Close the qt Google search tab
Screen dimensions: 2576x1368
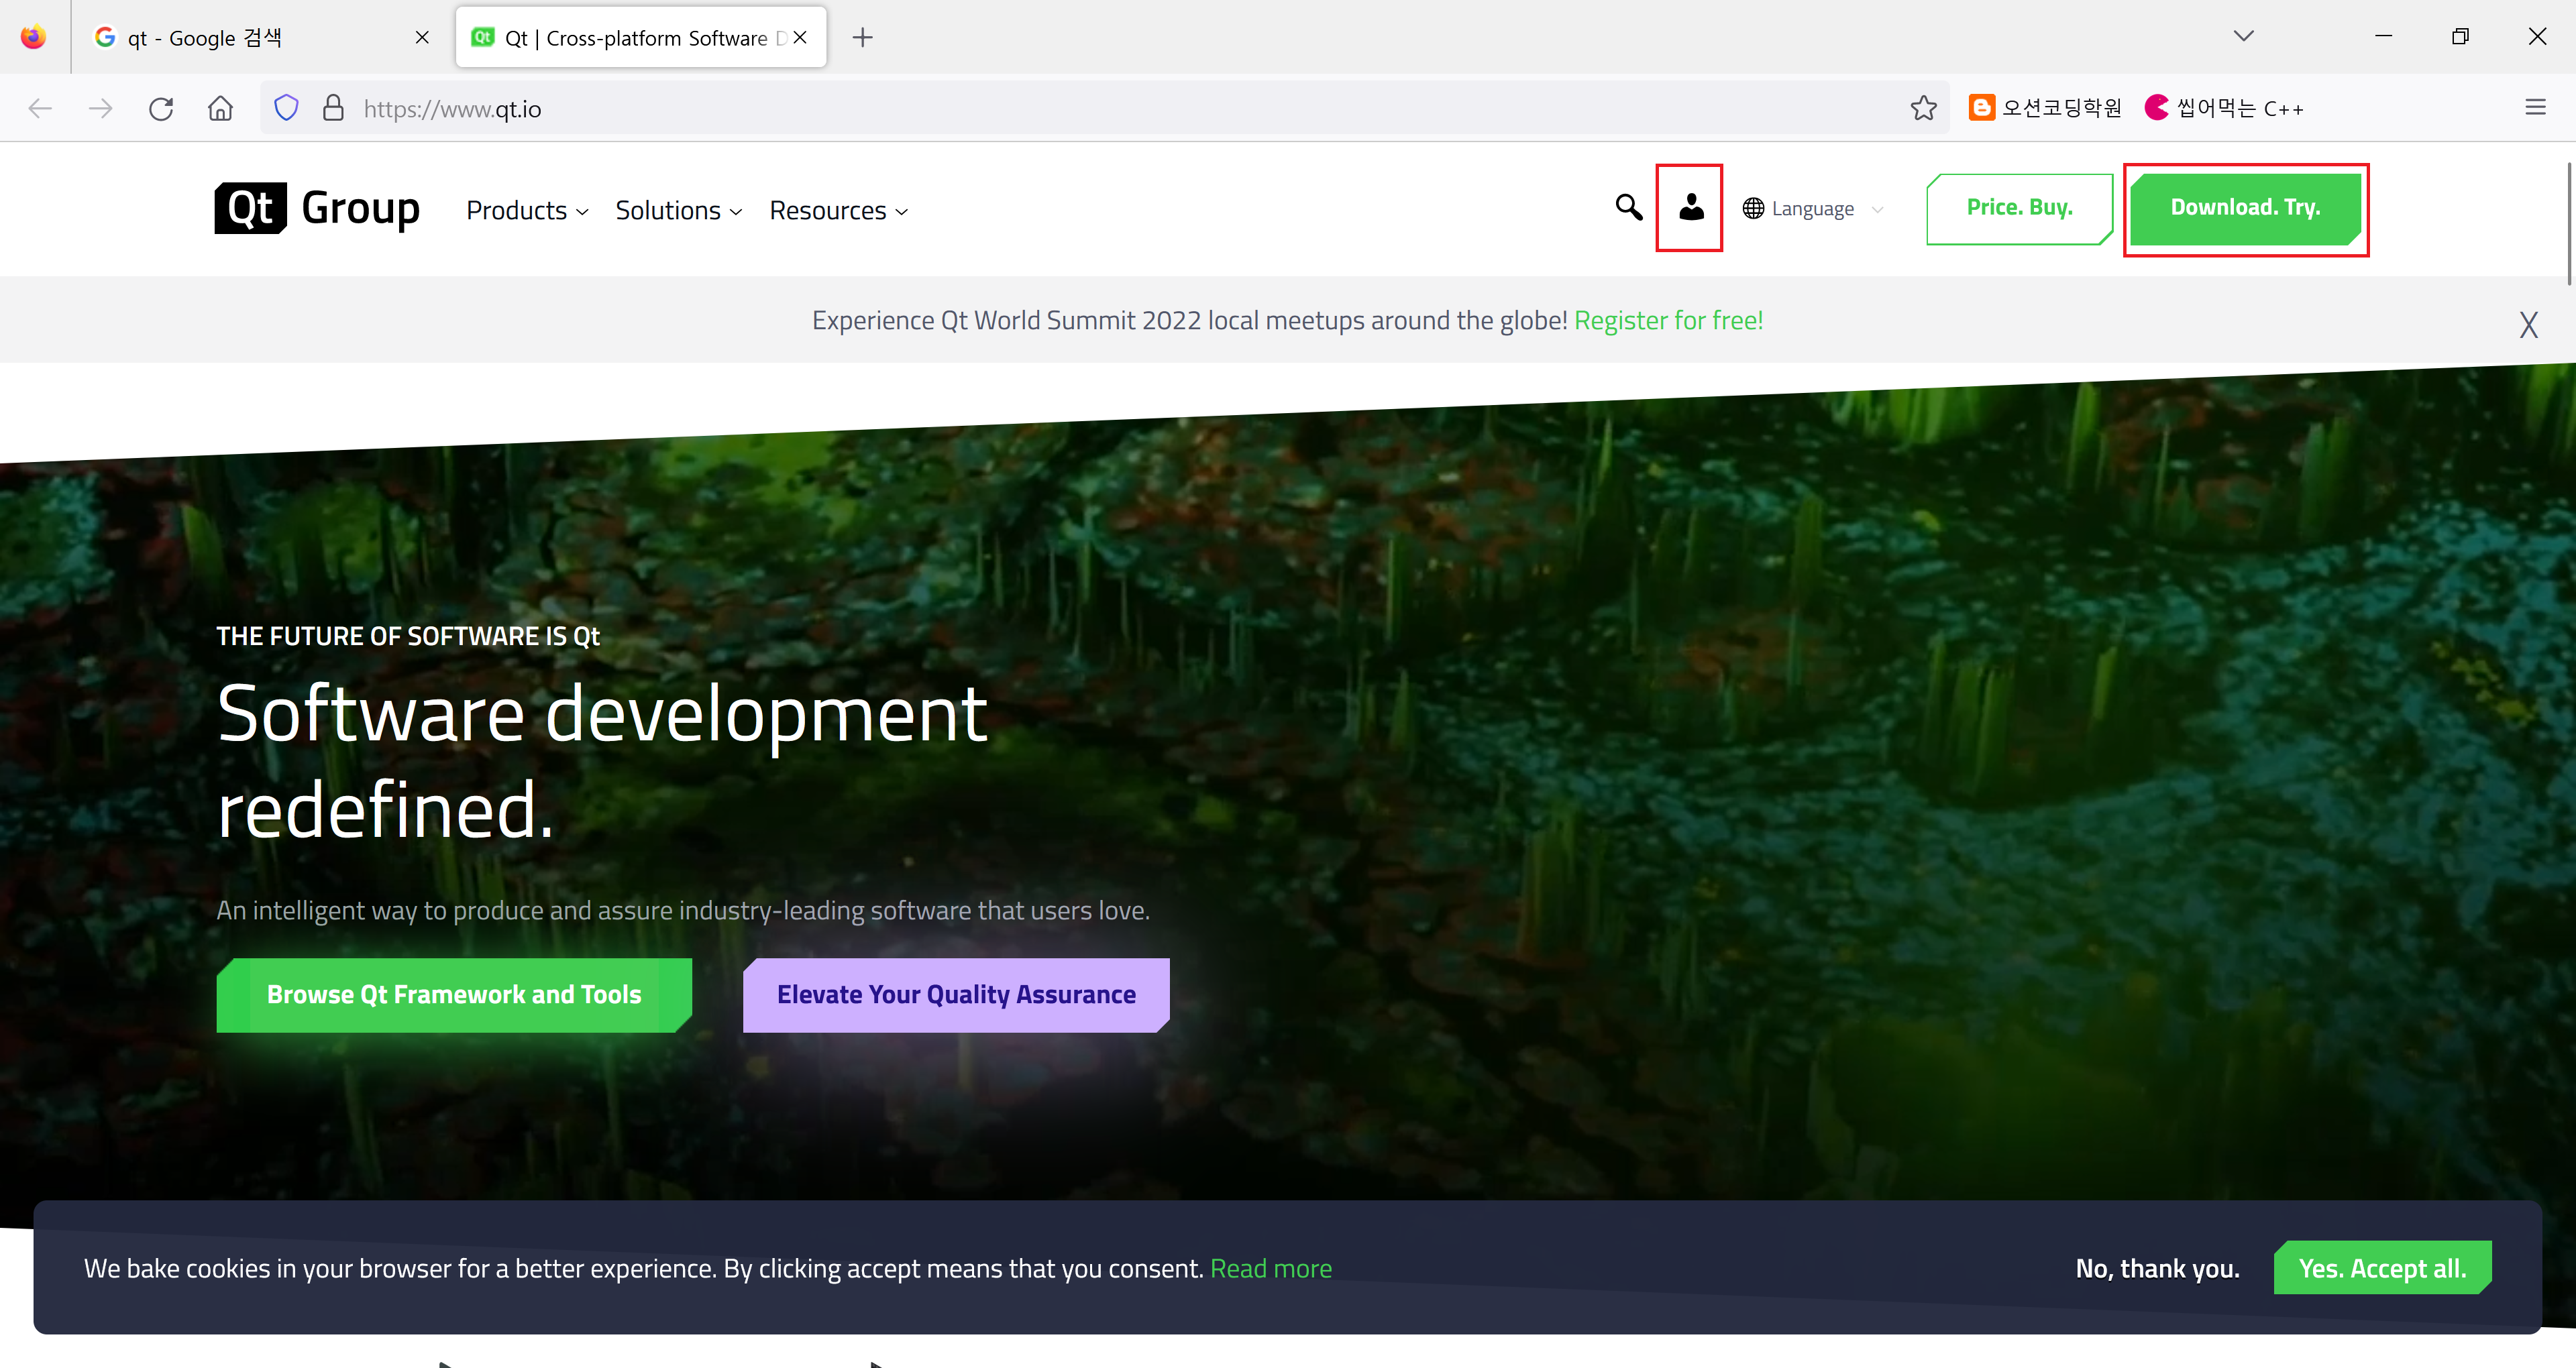click(422, 38)
